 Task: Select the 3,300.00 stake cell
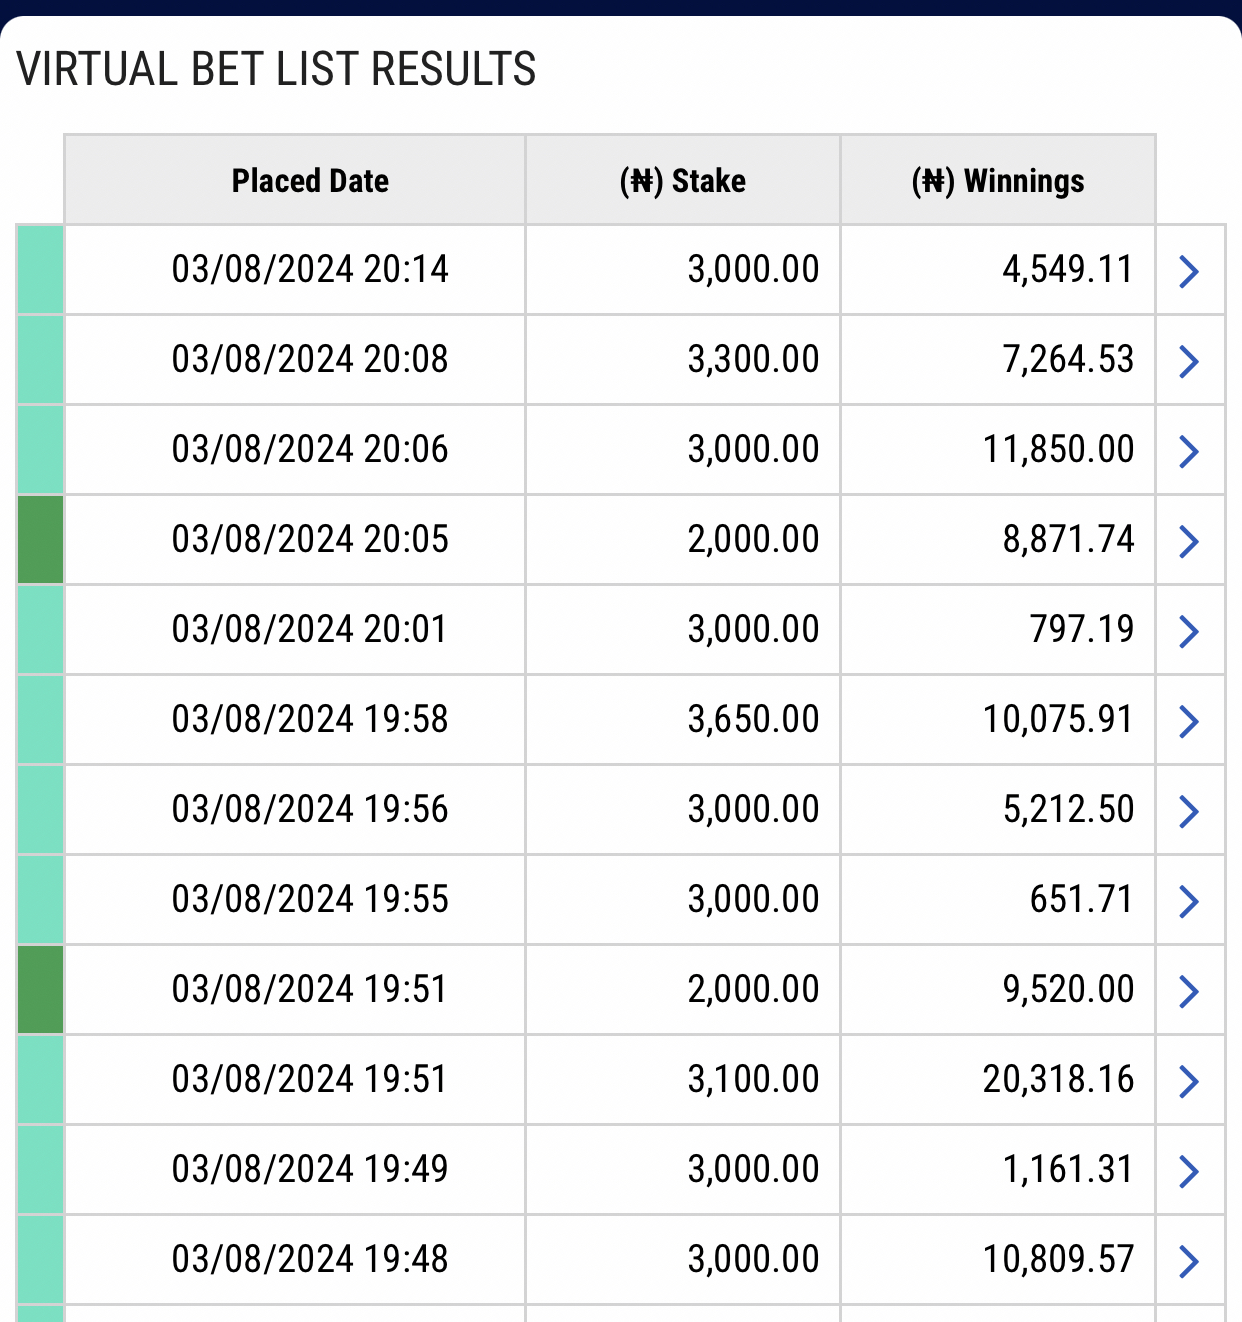coord(683,360)
